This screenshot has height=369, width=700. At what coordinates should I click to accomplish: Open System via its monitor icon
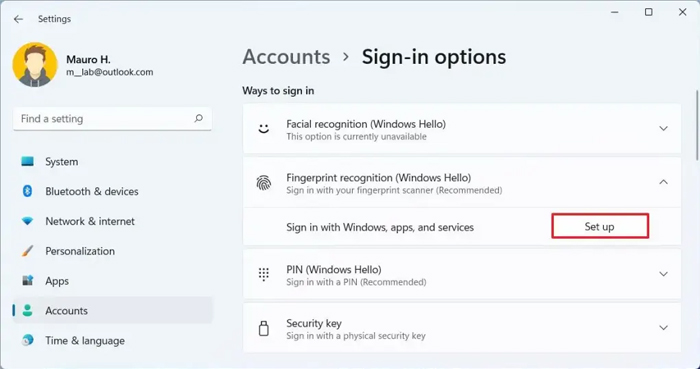point(28,162)
